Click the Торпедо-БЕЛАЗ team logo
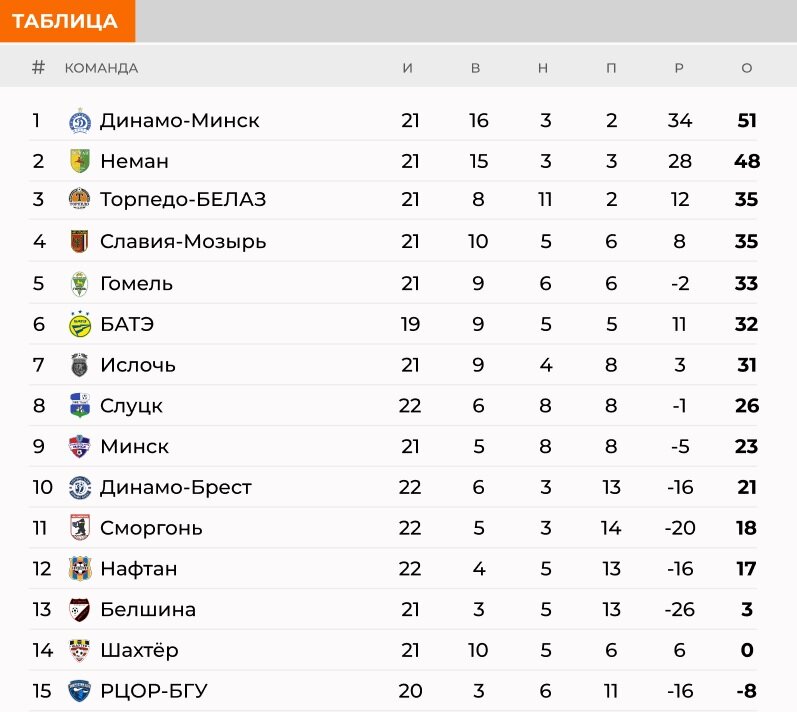This screenshot has height=712, width=797. tap(80, 199)
